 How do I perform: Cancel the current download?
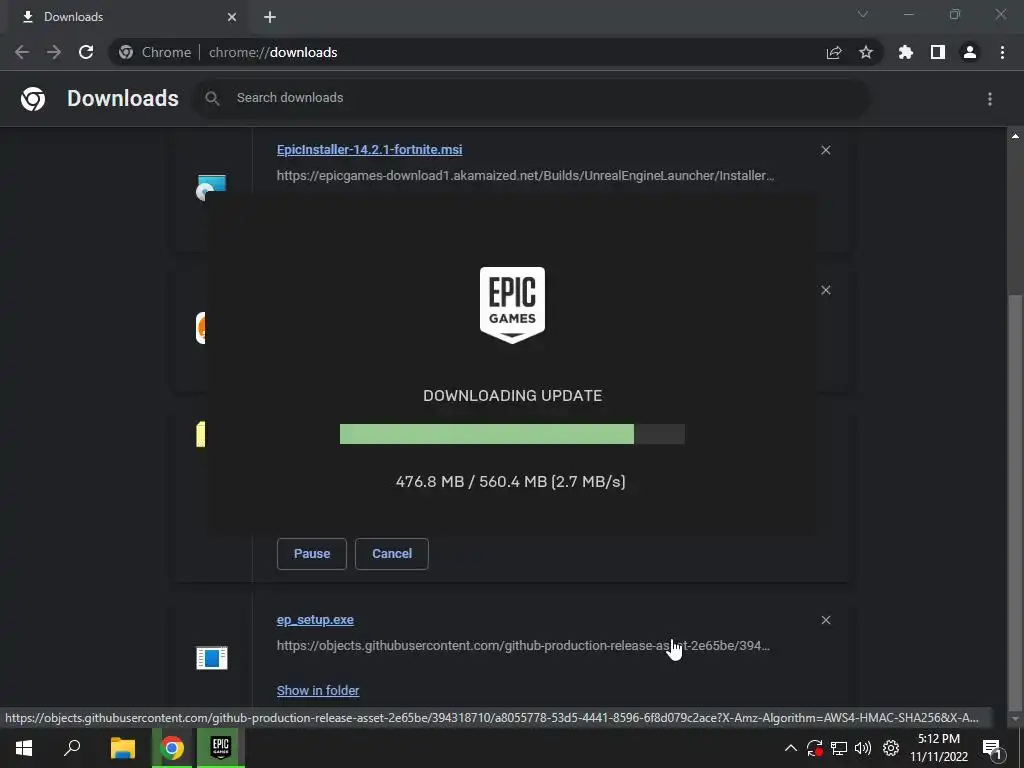[x=392, y=554]
